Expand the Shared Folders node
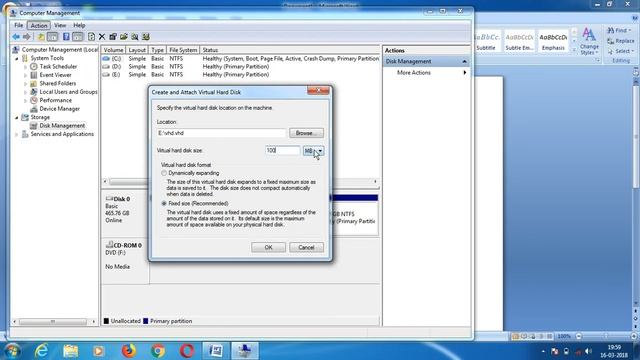Viewport: 640px width, 360px height. click(26, 84)
